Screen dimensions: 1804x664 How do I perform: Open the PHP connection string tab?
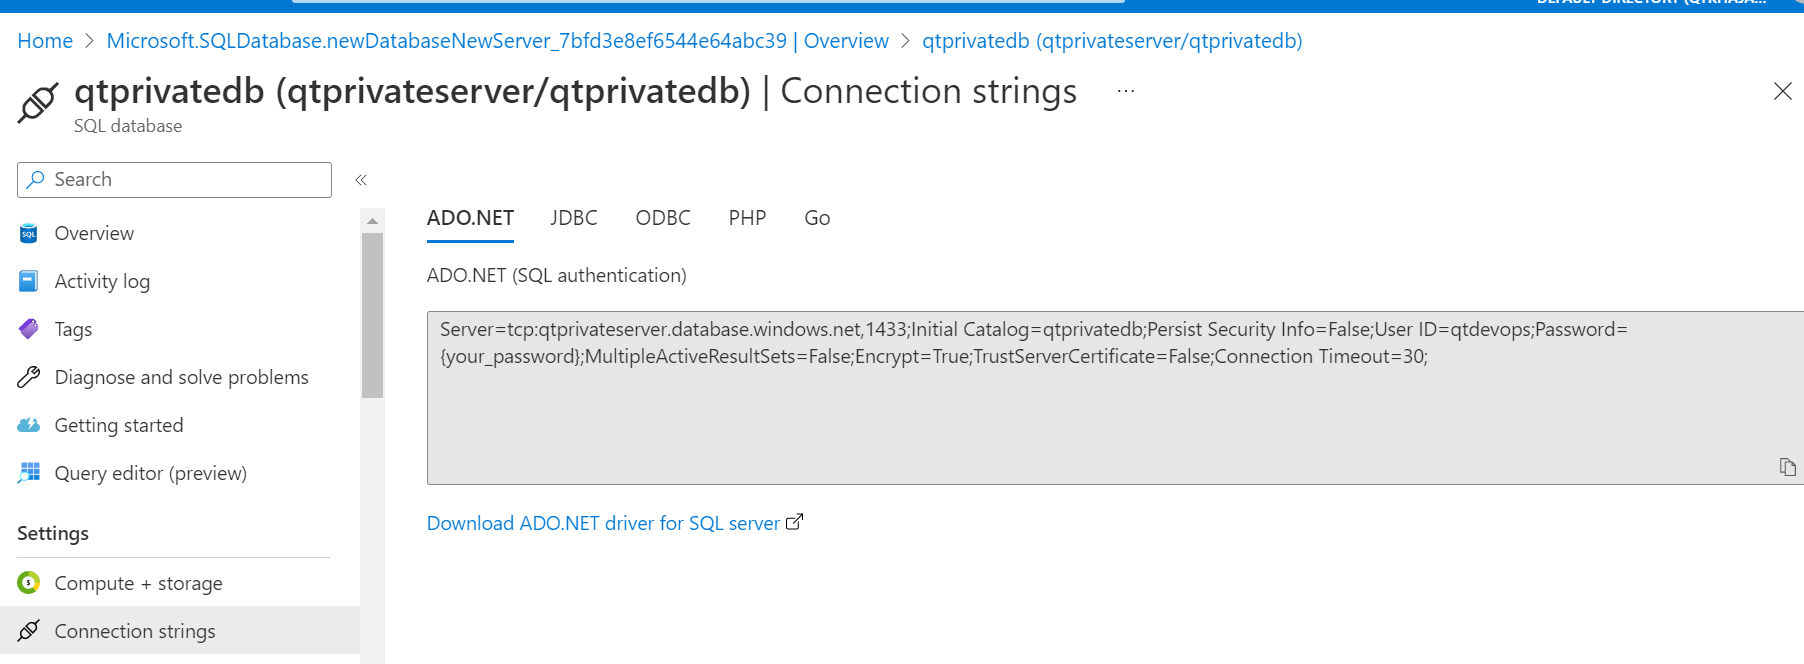click(x=746, y=218)
